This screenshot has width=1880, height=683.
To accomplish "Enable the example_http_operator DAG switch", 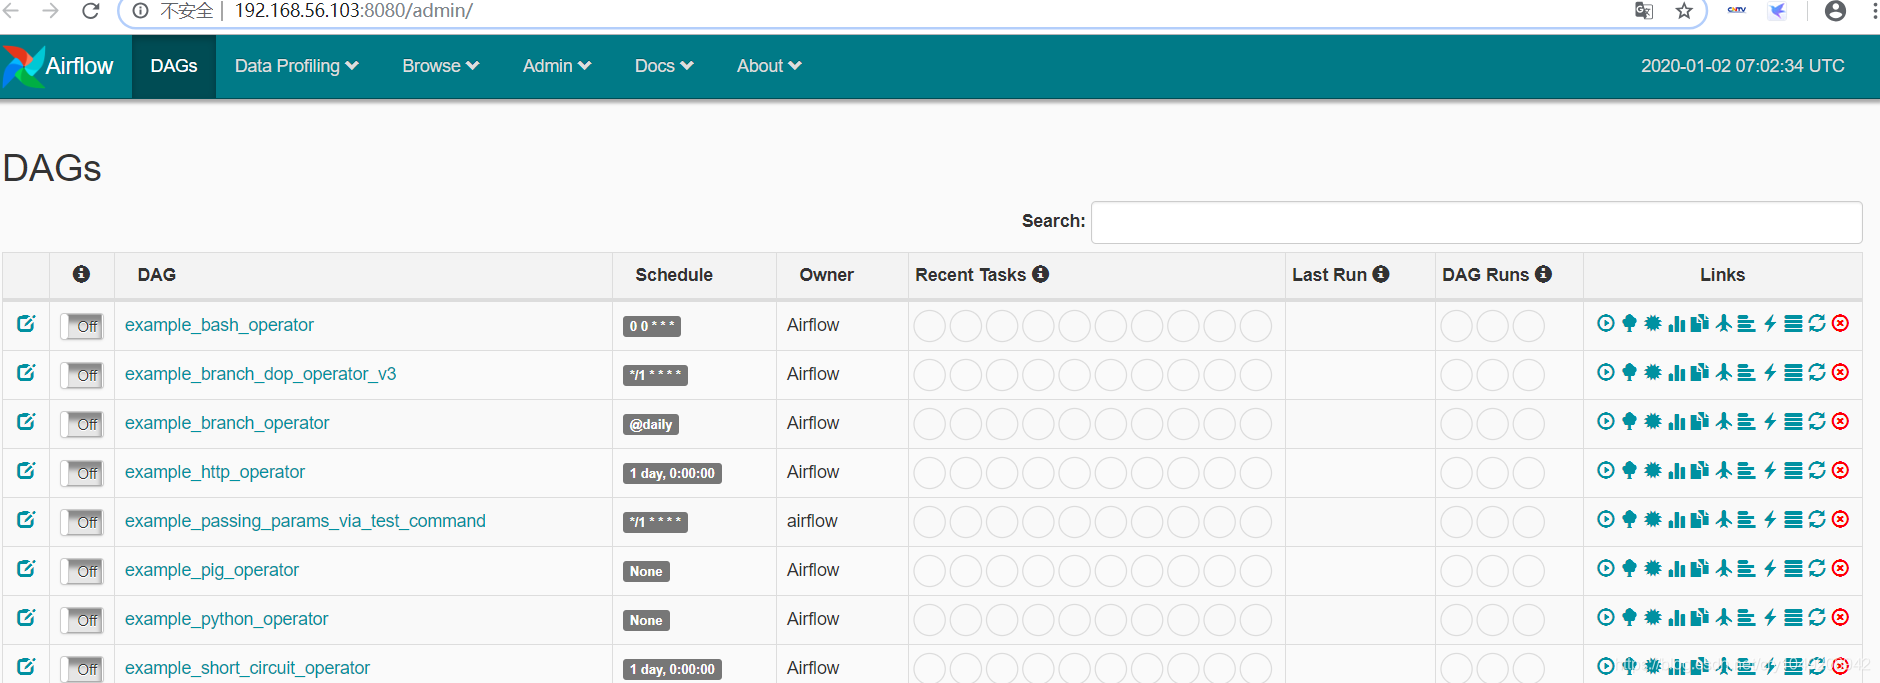I will (82, 473).
